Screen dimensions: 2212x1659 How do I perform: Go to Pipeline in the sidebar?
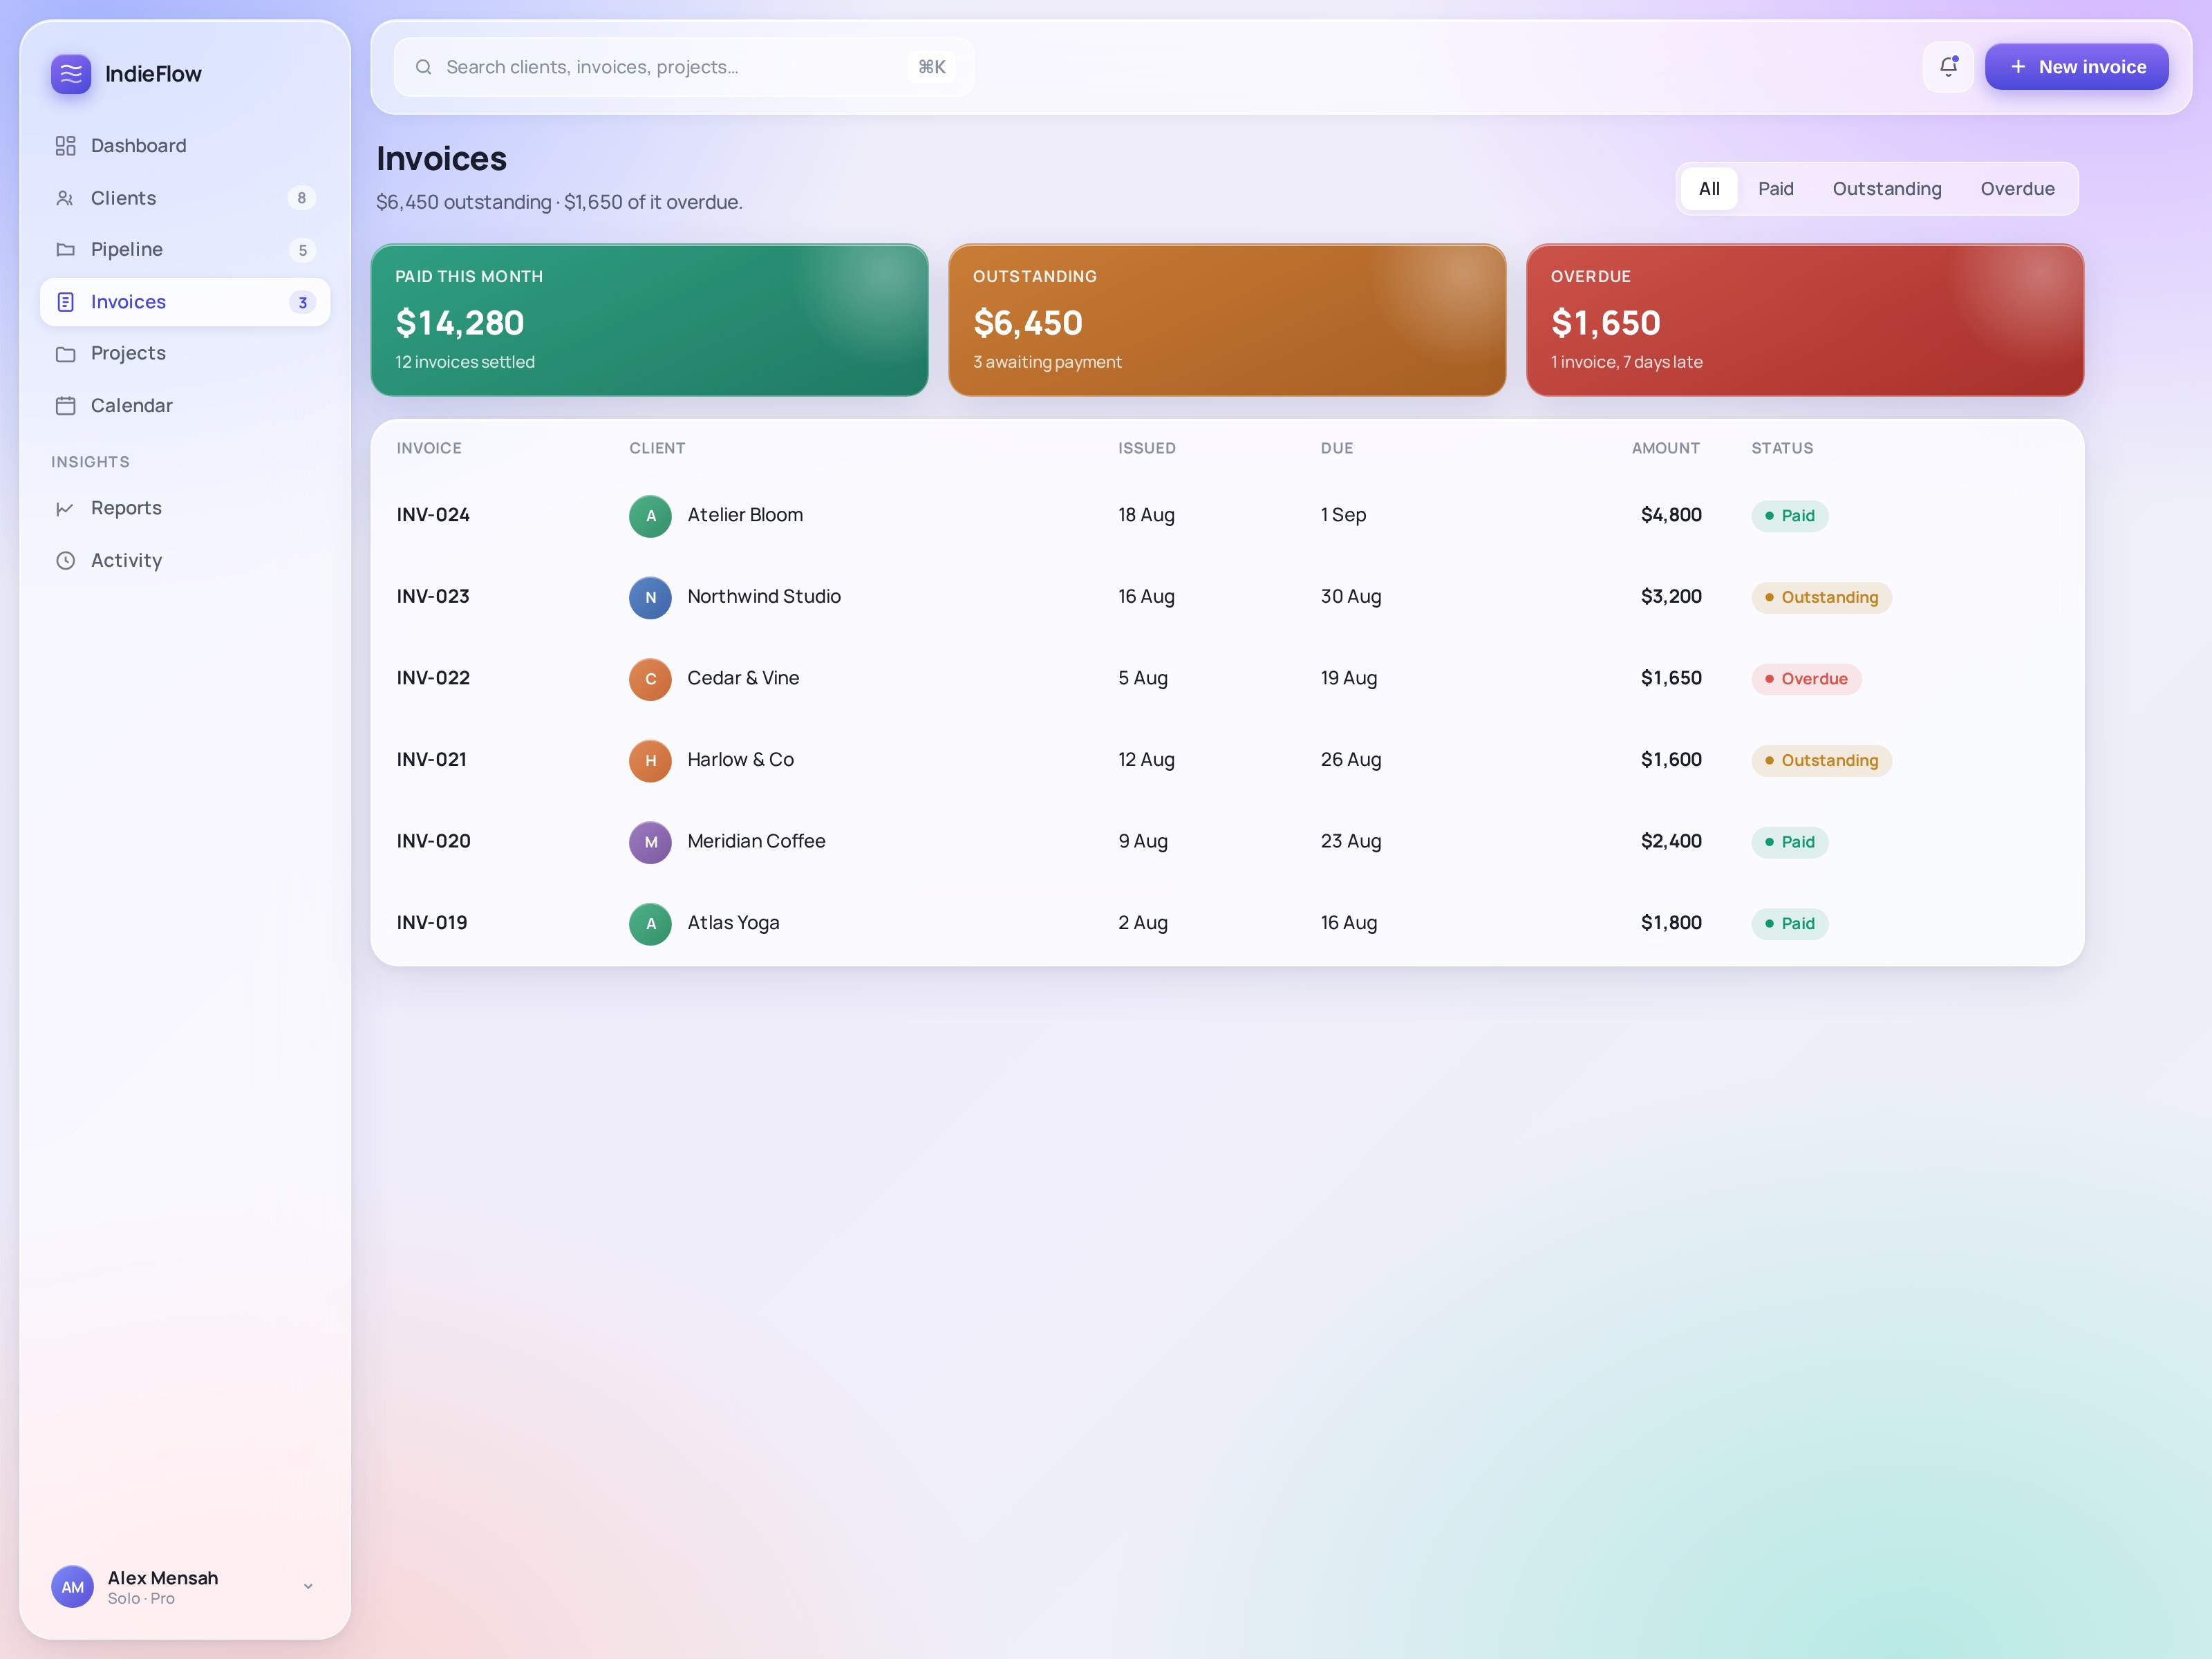click(x=185, y=250)
